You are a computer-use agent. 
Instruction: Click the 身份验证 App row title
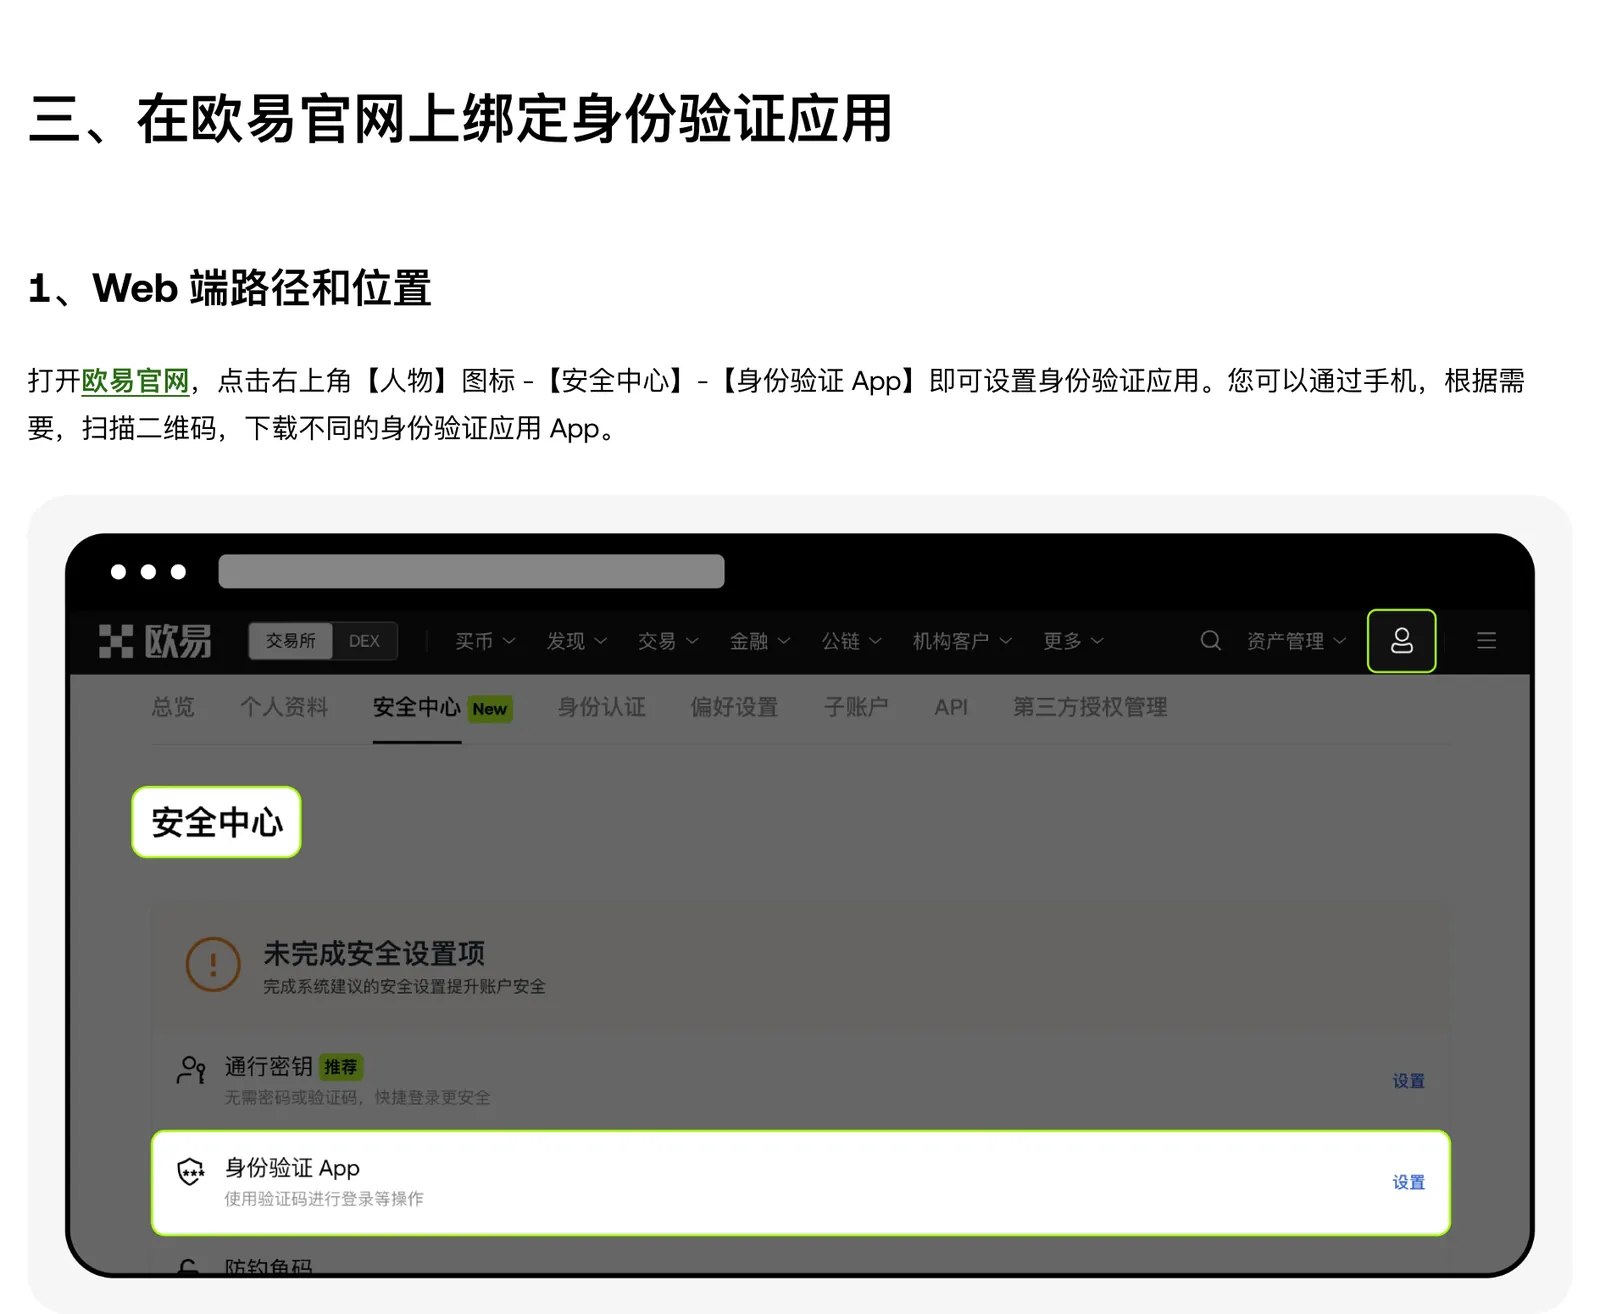pyautogui.click(x=292, y=1168)
